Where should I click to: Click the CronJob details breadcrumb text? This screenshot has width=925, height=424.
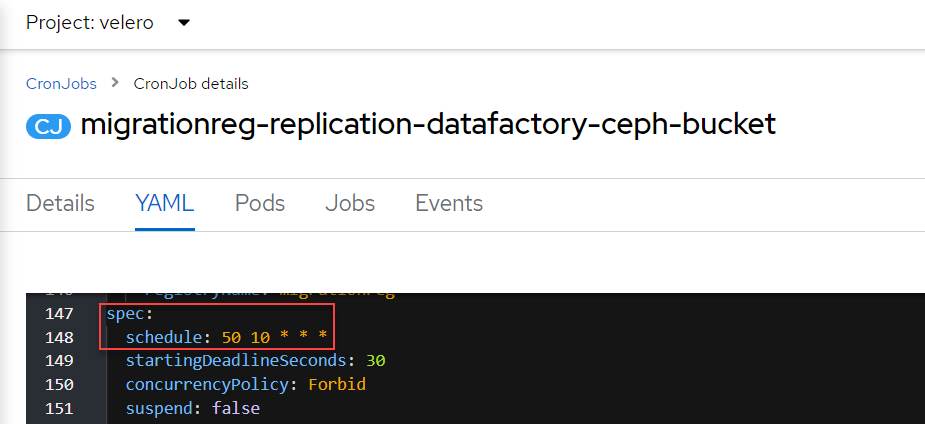pyautogui.click(x=191, y=83)
